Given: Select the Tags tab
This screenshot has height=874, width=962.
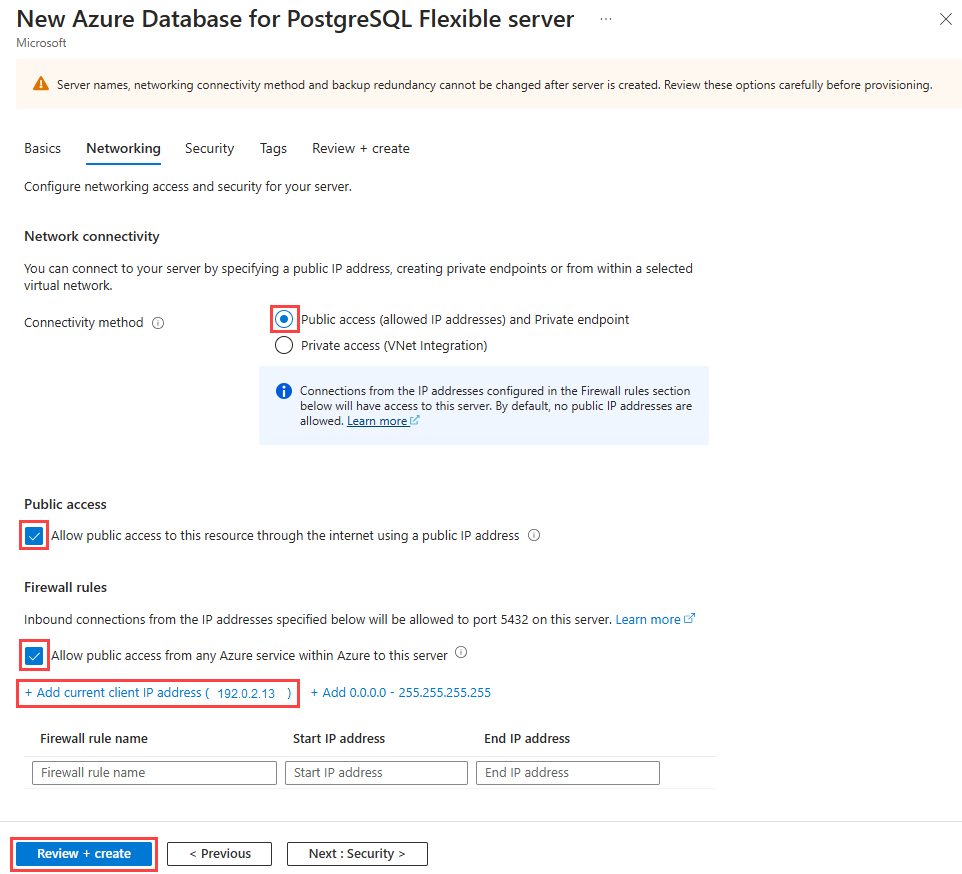Looking at the screenshot, I should 273,148.
